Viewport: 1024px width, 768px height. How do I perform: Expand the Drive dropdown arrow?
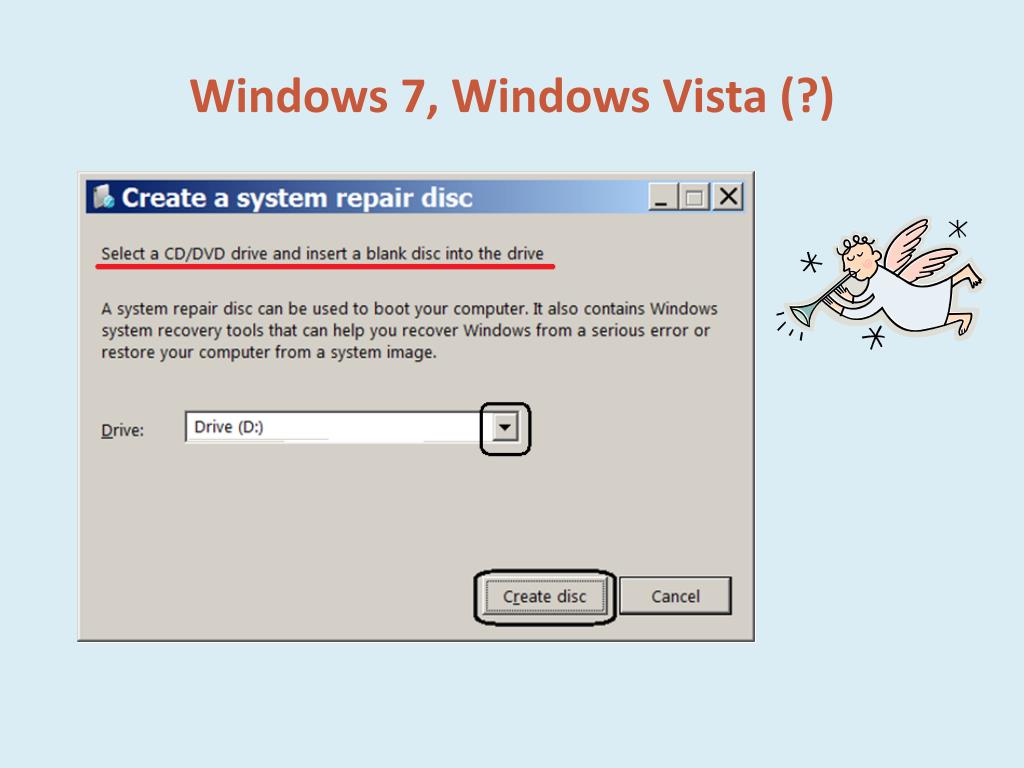coord(504,428)
